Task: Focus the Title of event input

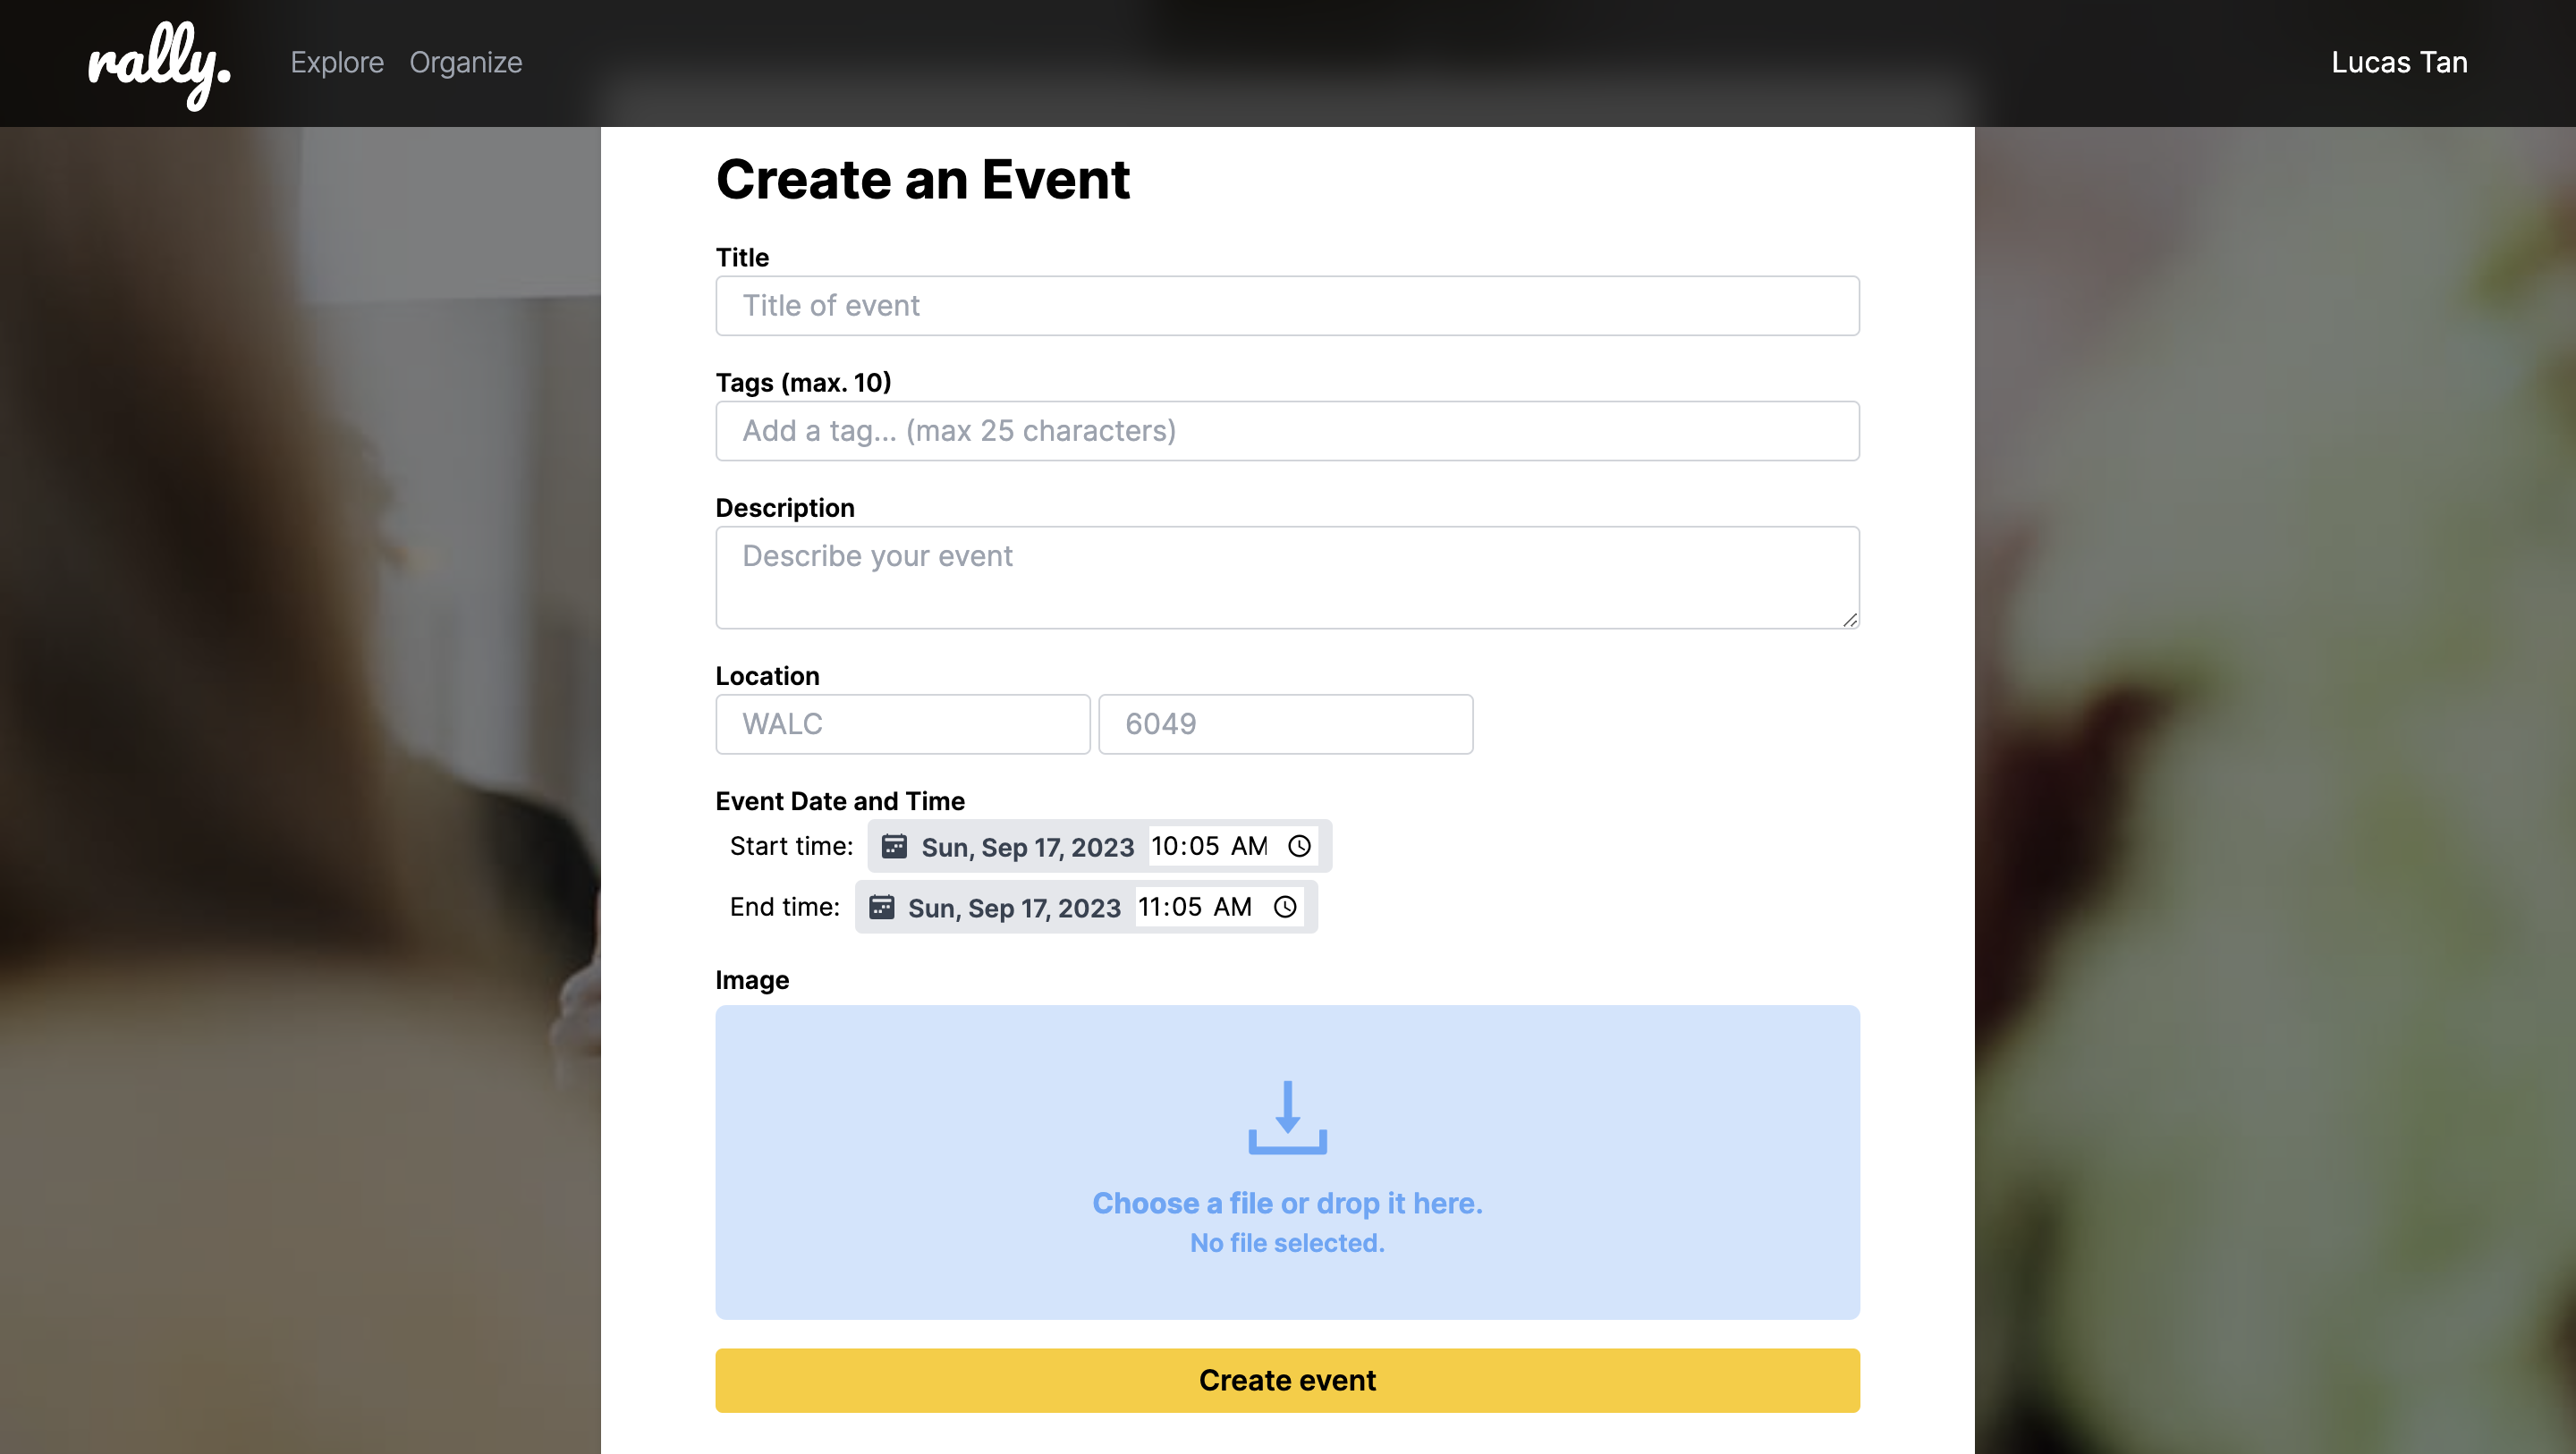Action: (x=1287, y=305)
